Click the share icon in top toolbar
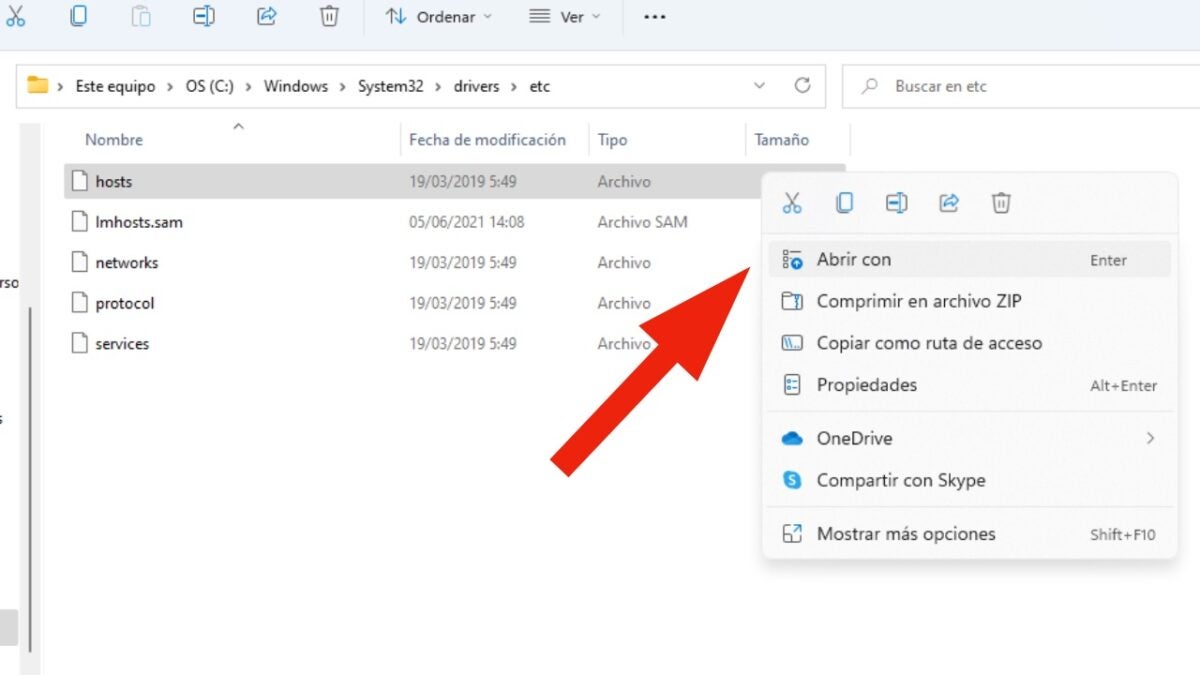 267,17
